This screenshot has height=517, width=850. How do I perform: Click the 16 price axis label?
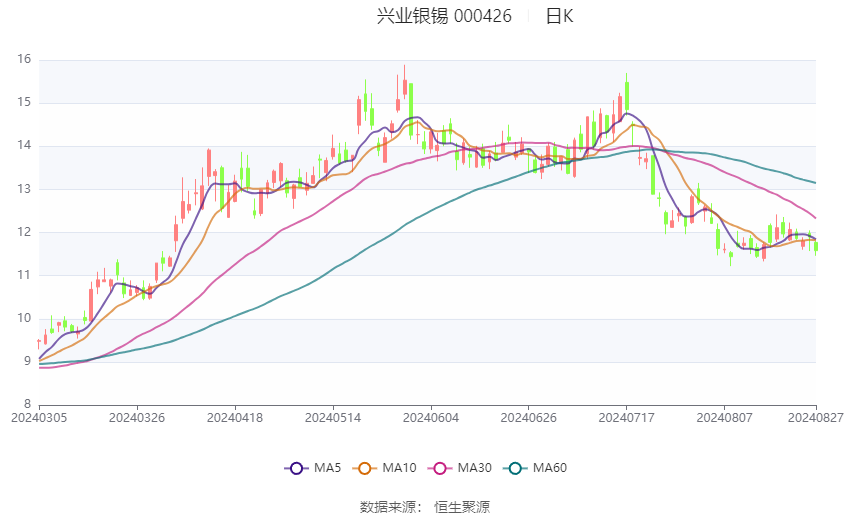click(24, 59)
